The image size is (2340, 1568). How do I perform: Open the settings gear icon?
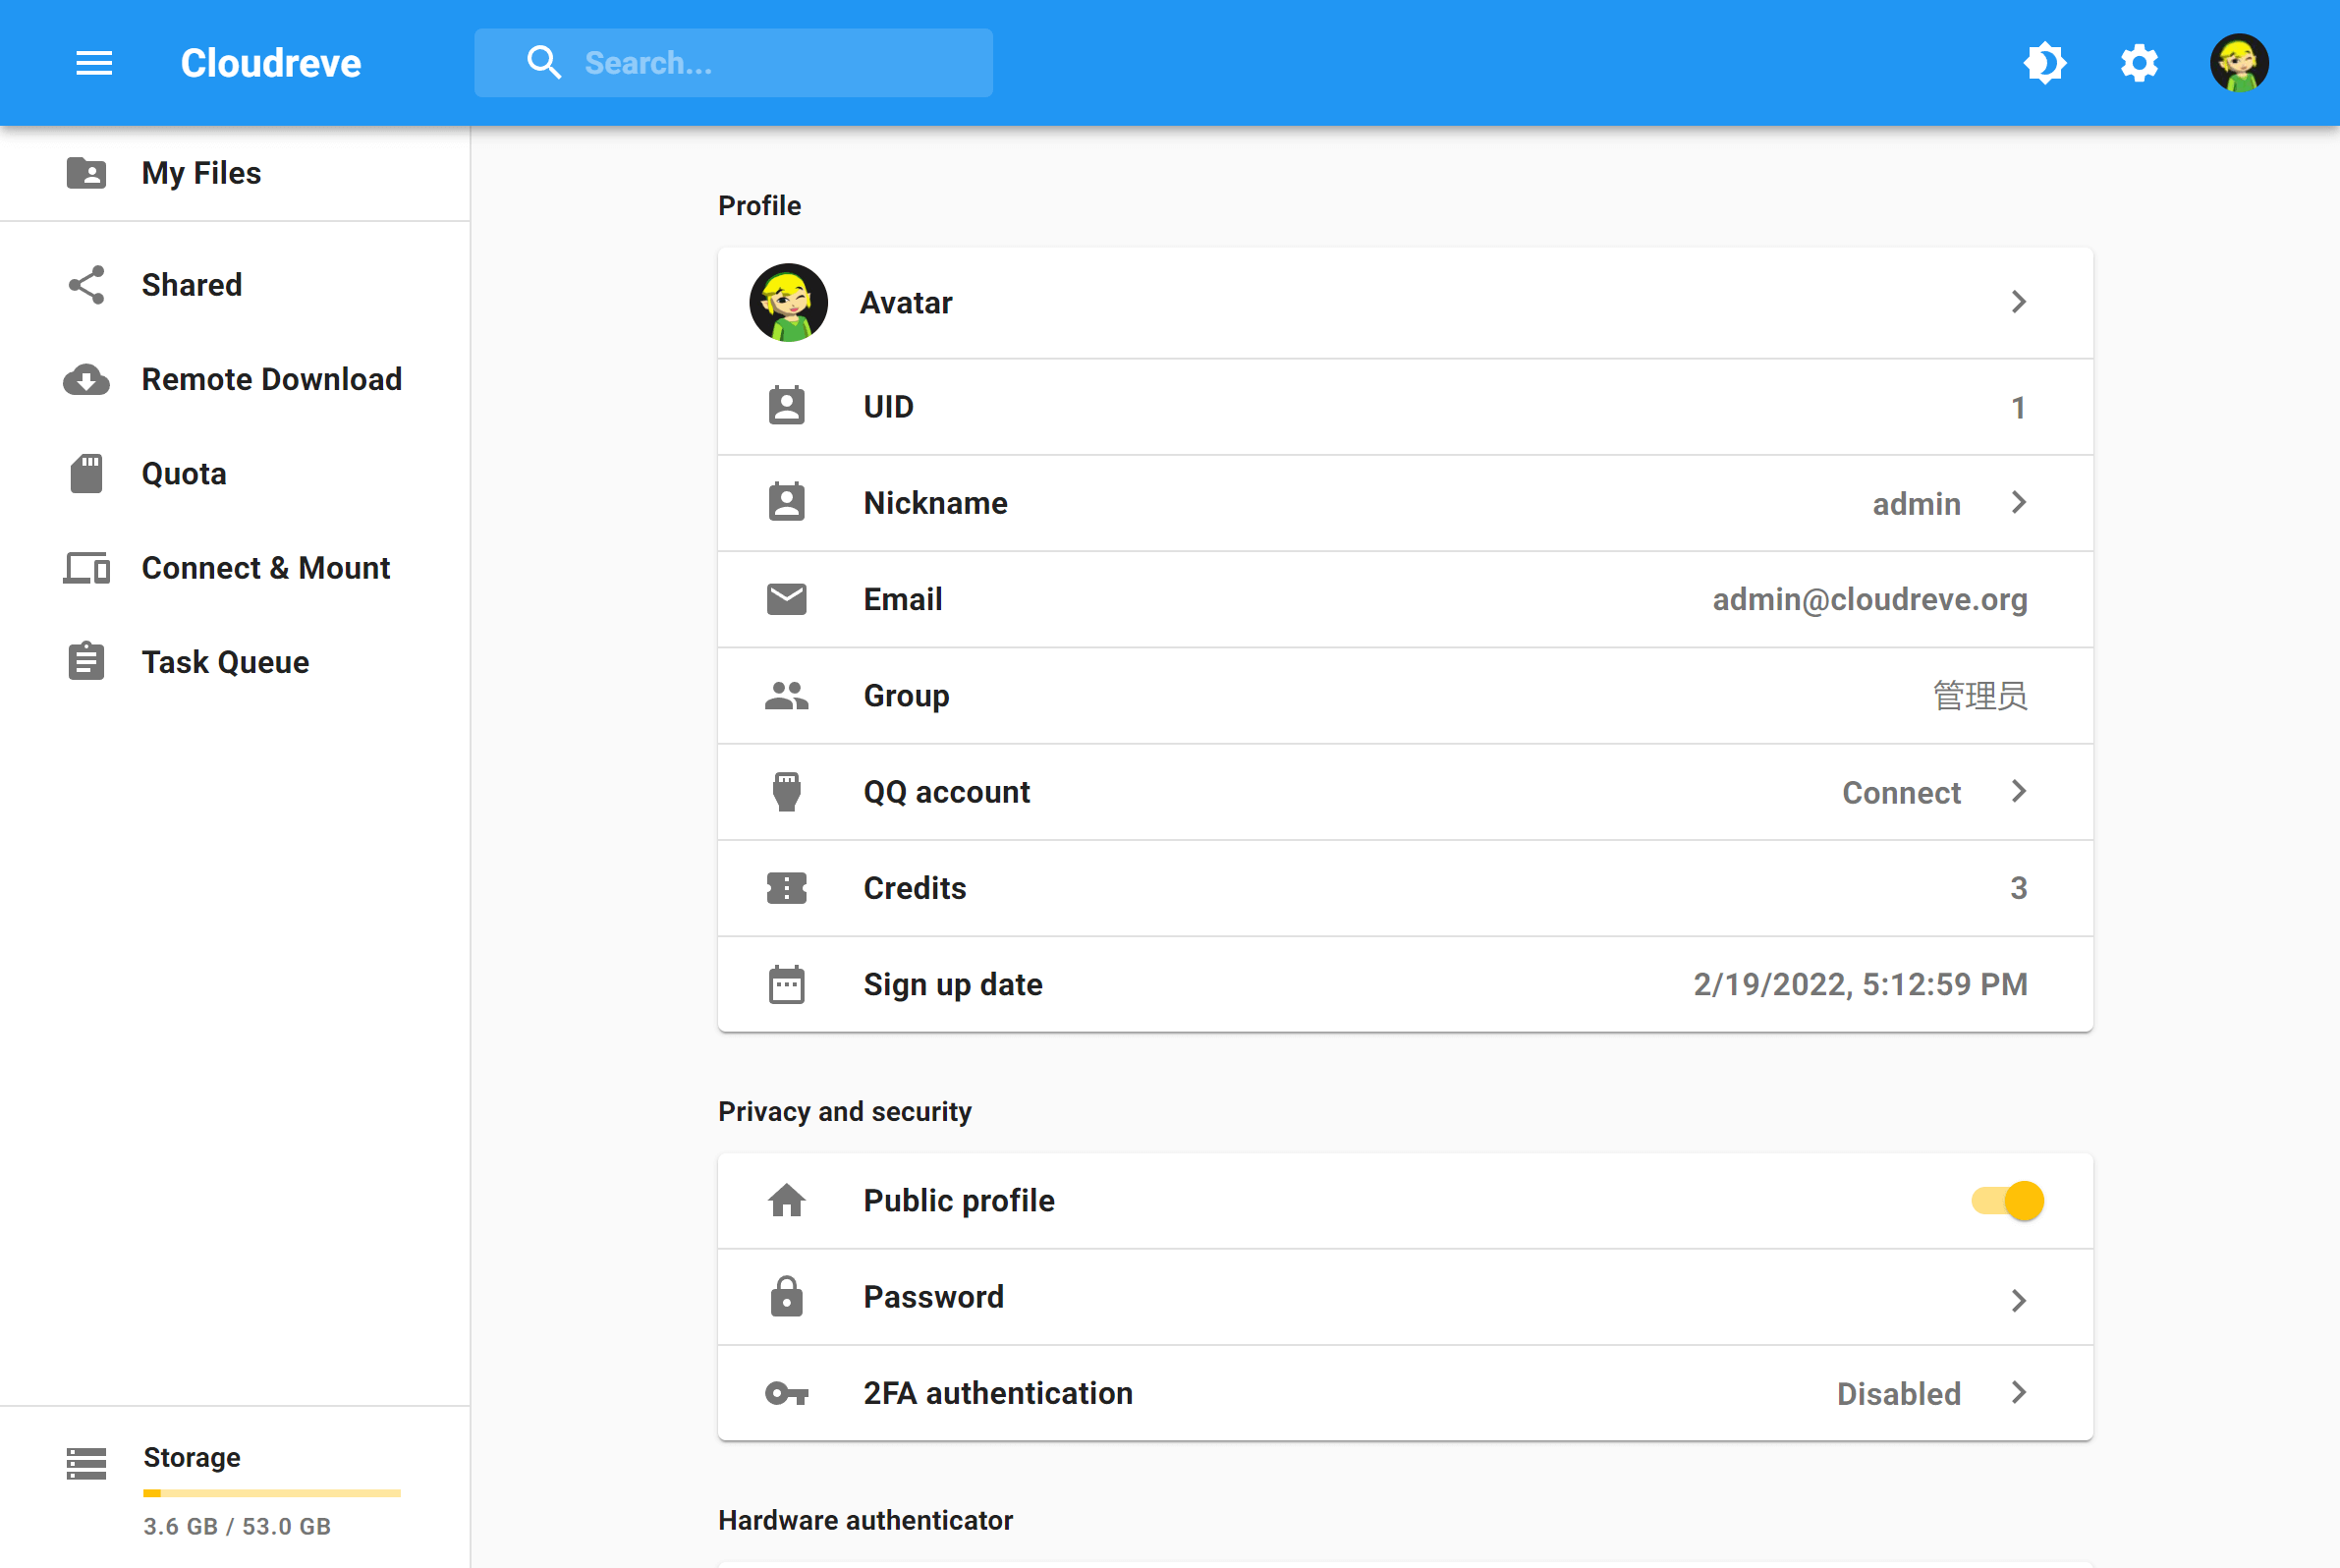point(2139,63)
